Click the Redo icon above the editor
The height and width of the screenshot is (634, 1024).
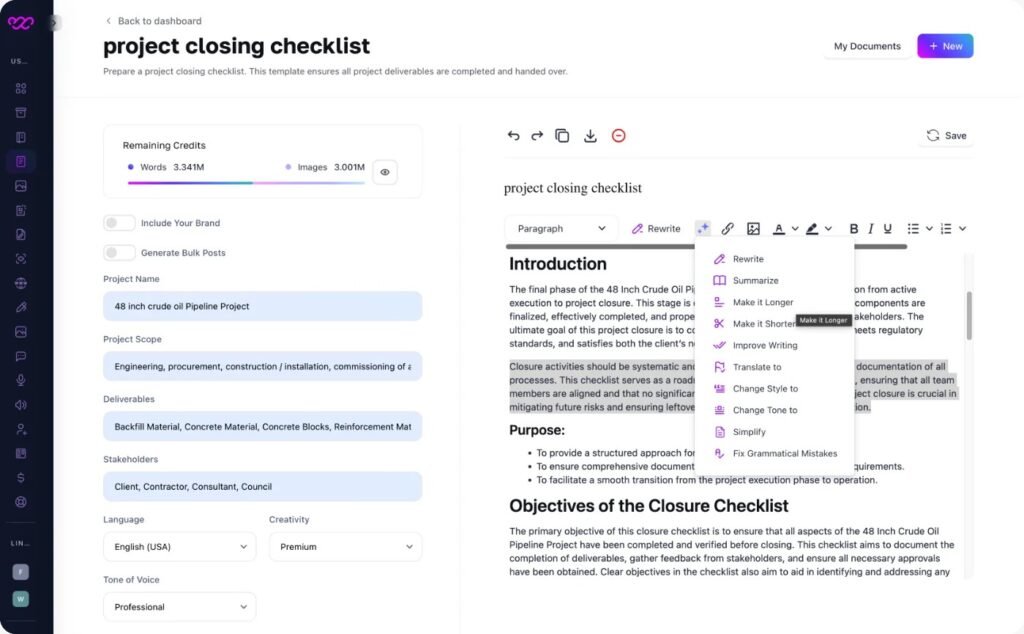(x=538, y=135)
